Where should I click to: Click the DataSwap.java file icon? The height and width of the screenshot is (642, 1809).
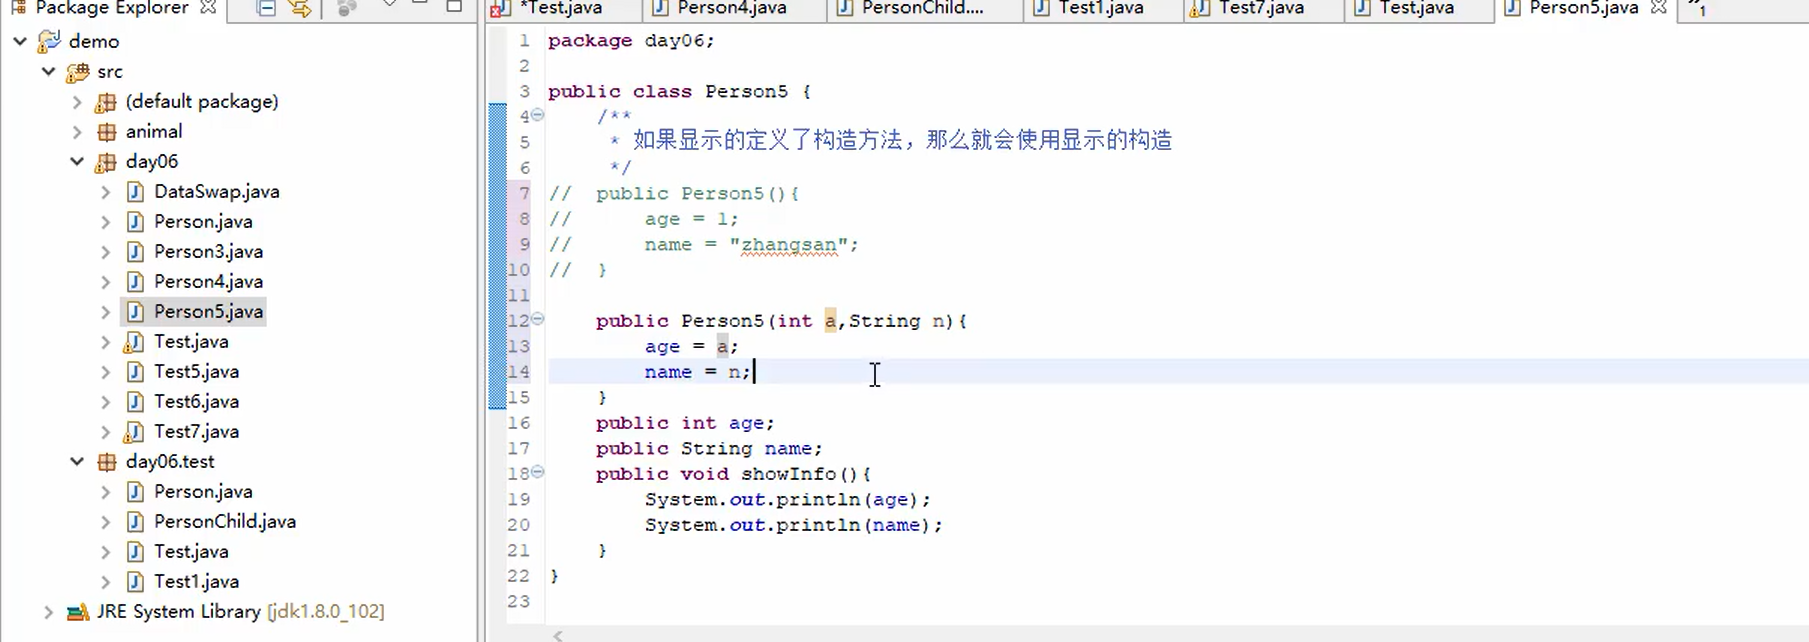(135, 191)
